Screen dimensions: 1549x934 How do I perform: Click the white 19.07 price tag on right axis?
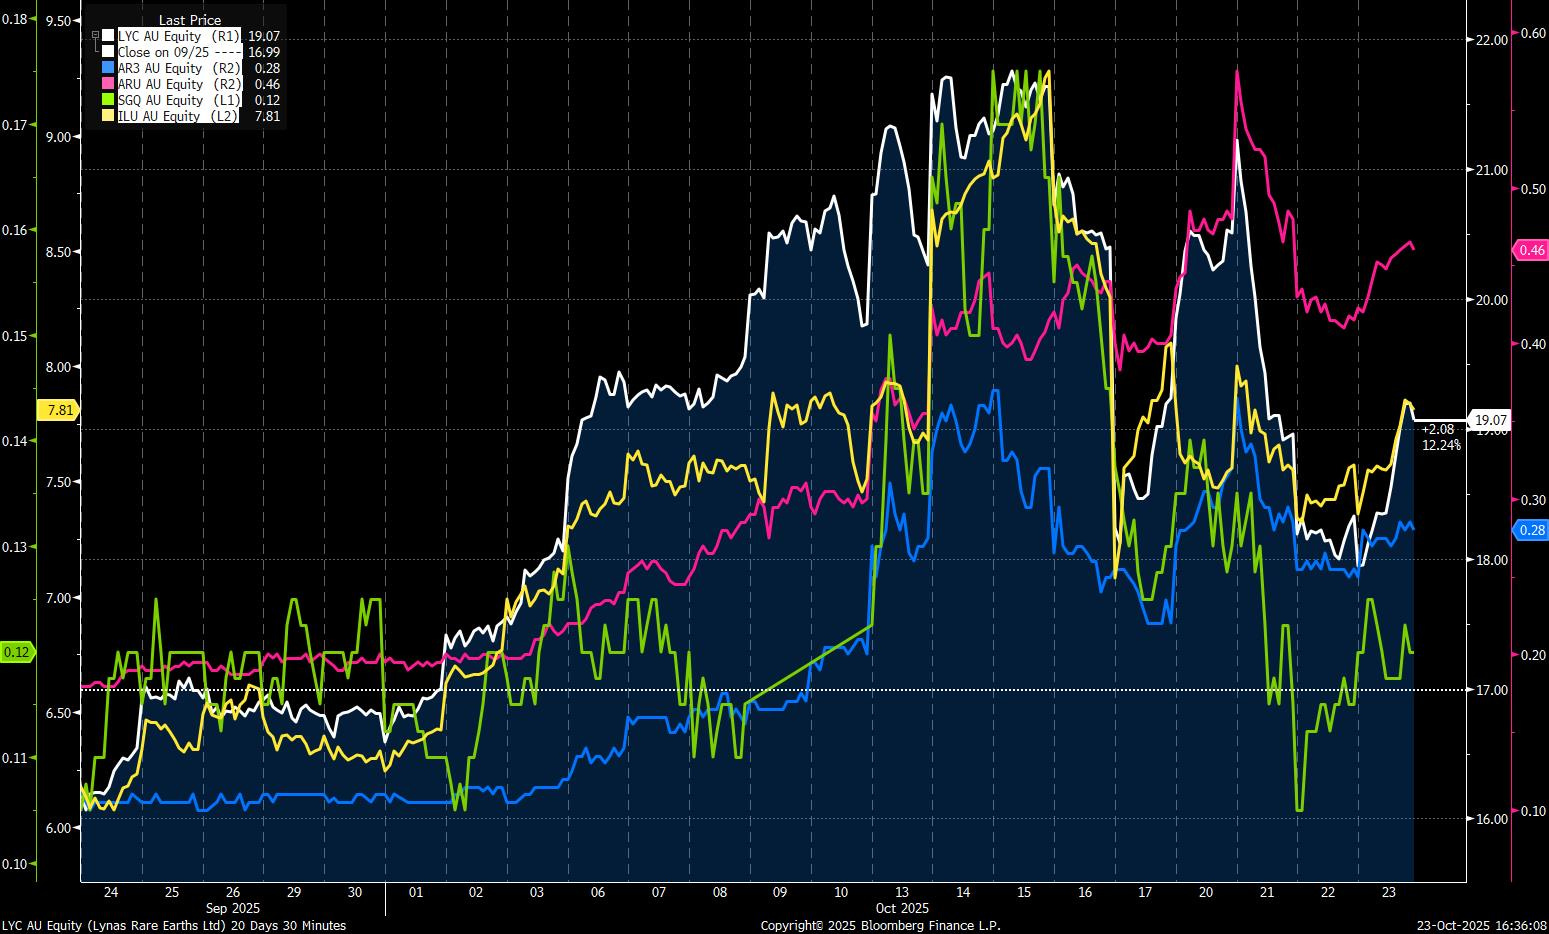tap(1490, 420)
